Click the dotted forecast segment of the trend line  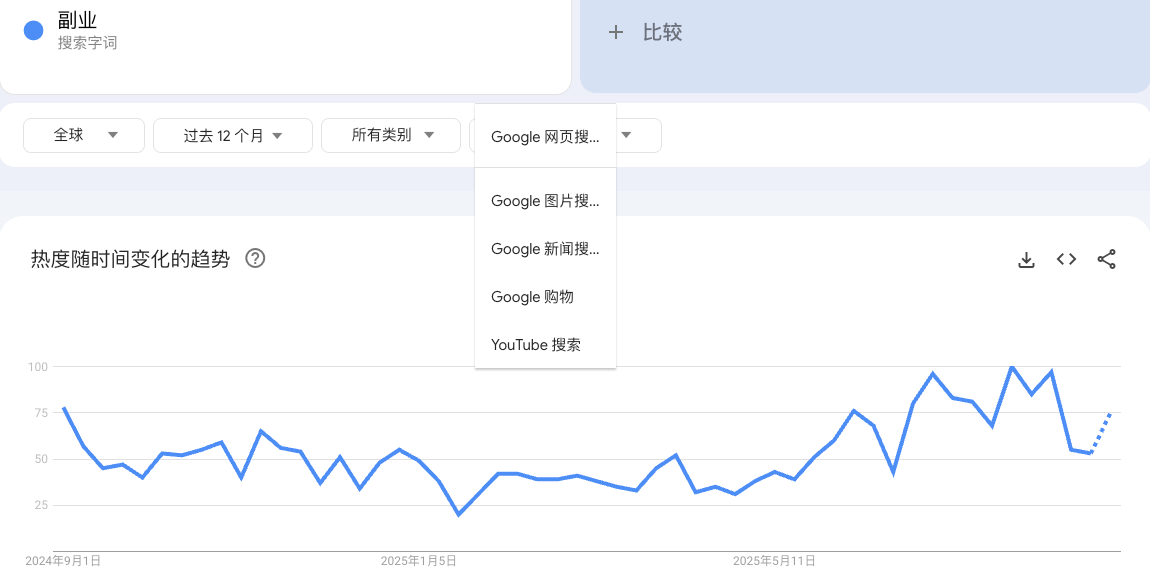[1101, 433]
